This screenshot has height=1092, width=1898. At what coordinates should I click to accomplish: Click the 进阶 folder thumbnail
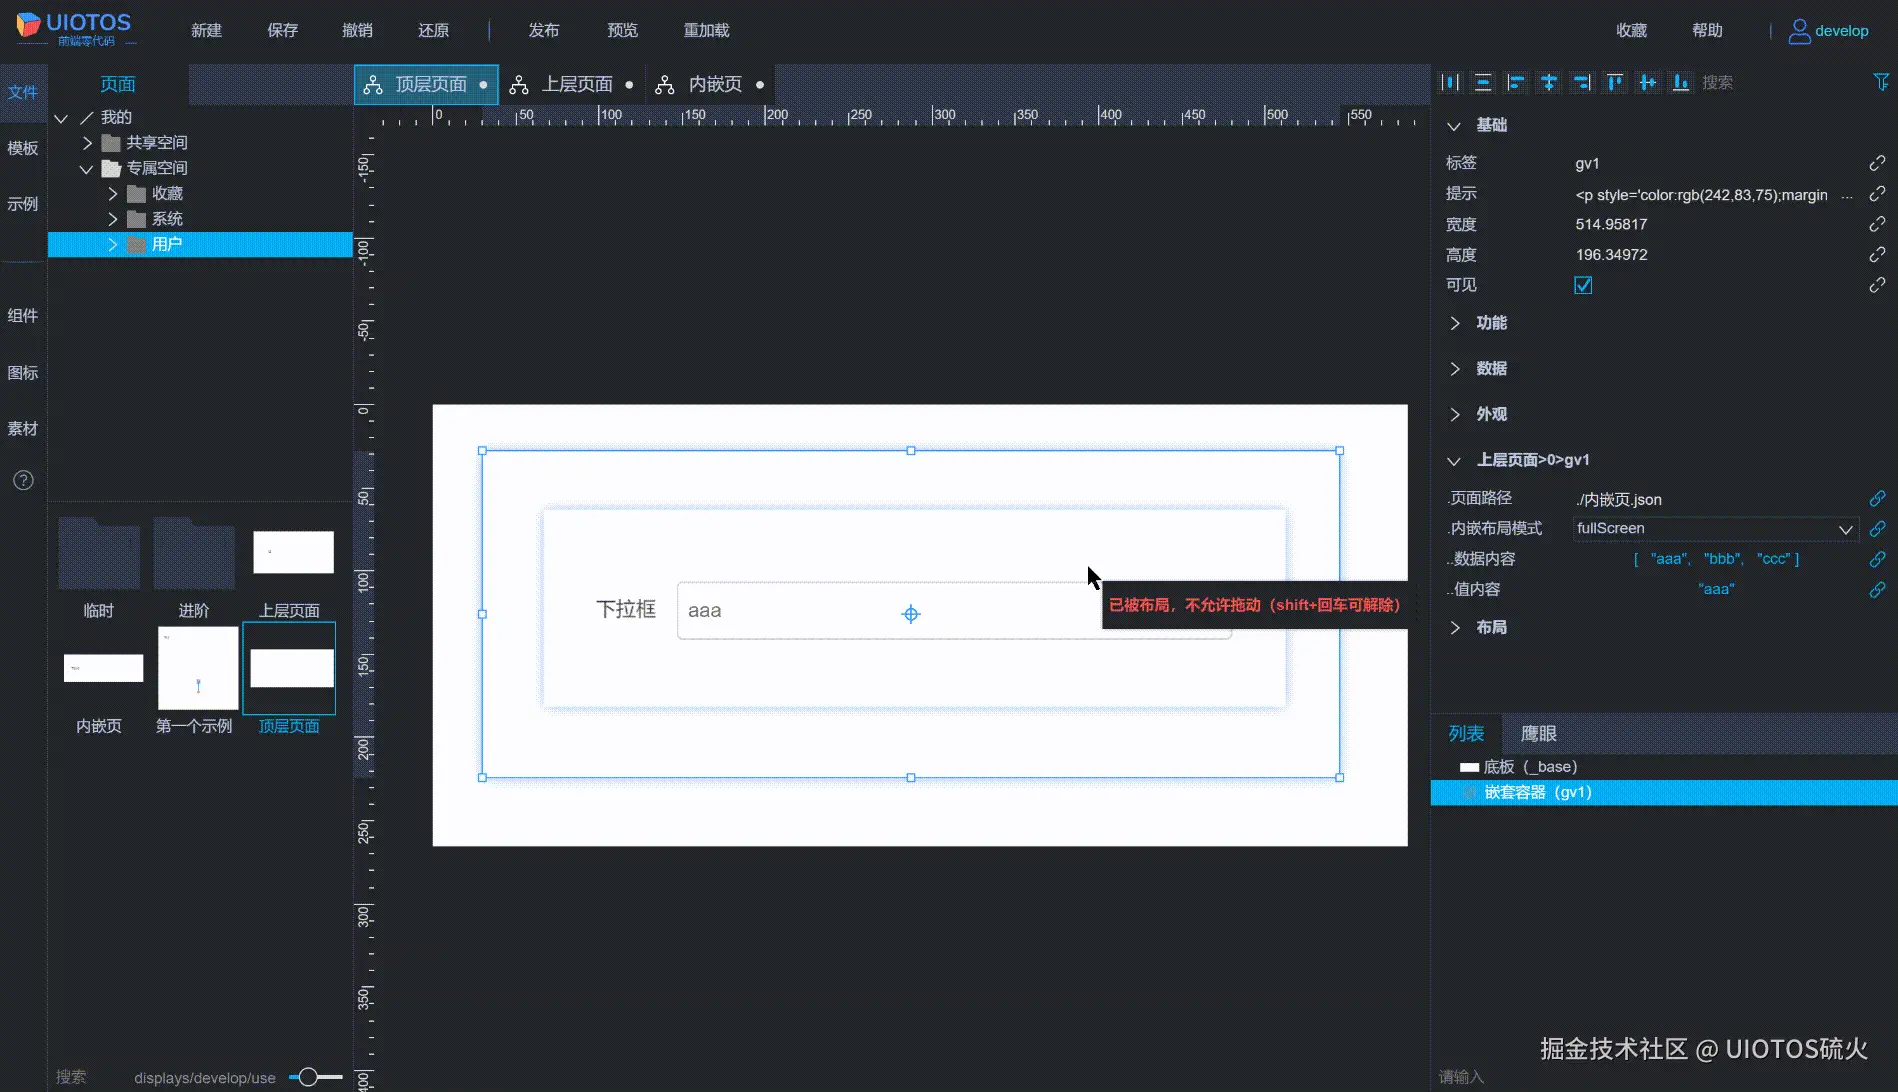click(194, 553)
